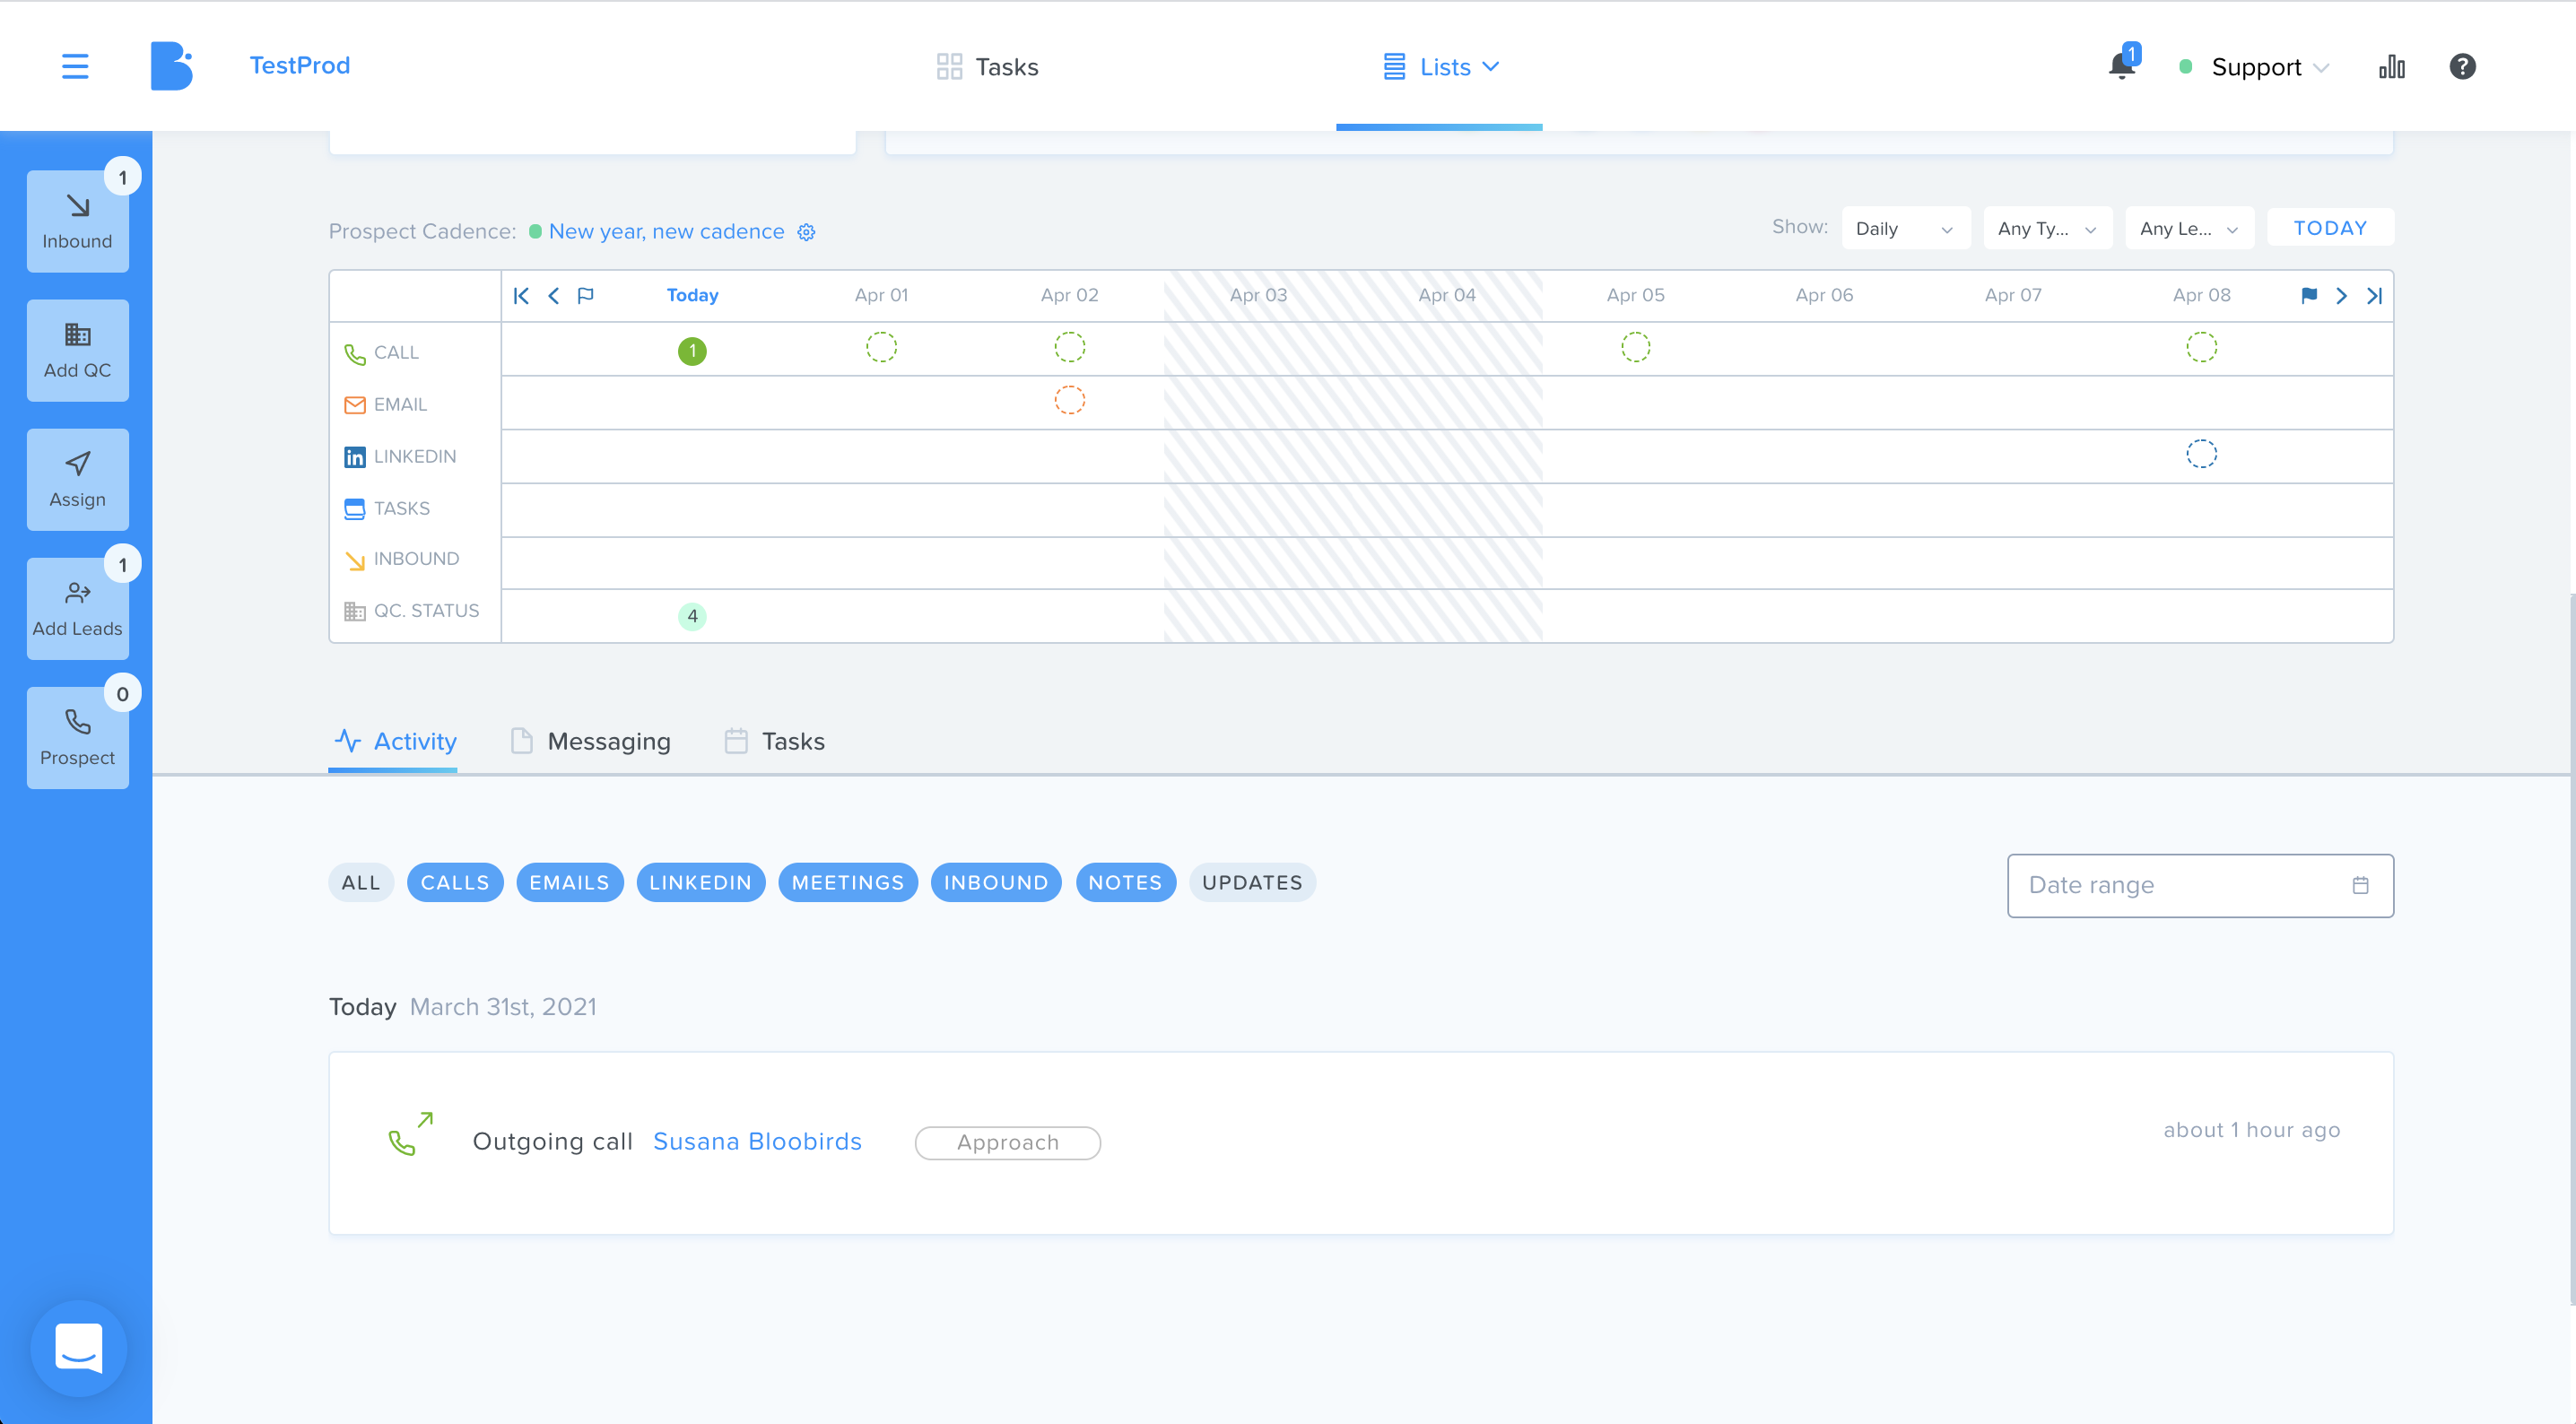Toggle the EMAILS activity filter

(x=569, y=882)
